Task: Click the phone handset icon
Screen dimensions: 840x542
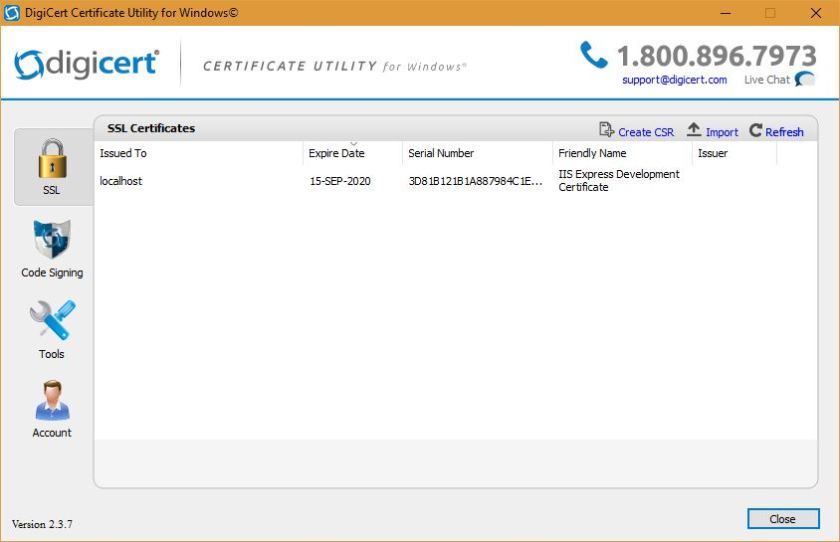Action: pyautogui.click(x=594, y=55)
